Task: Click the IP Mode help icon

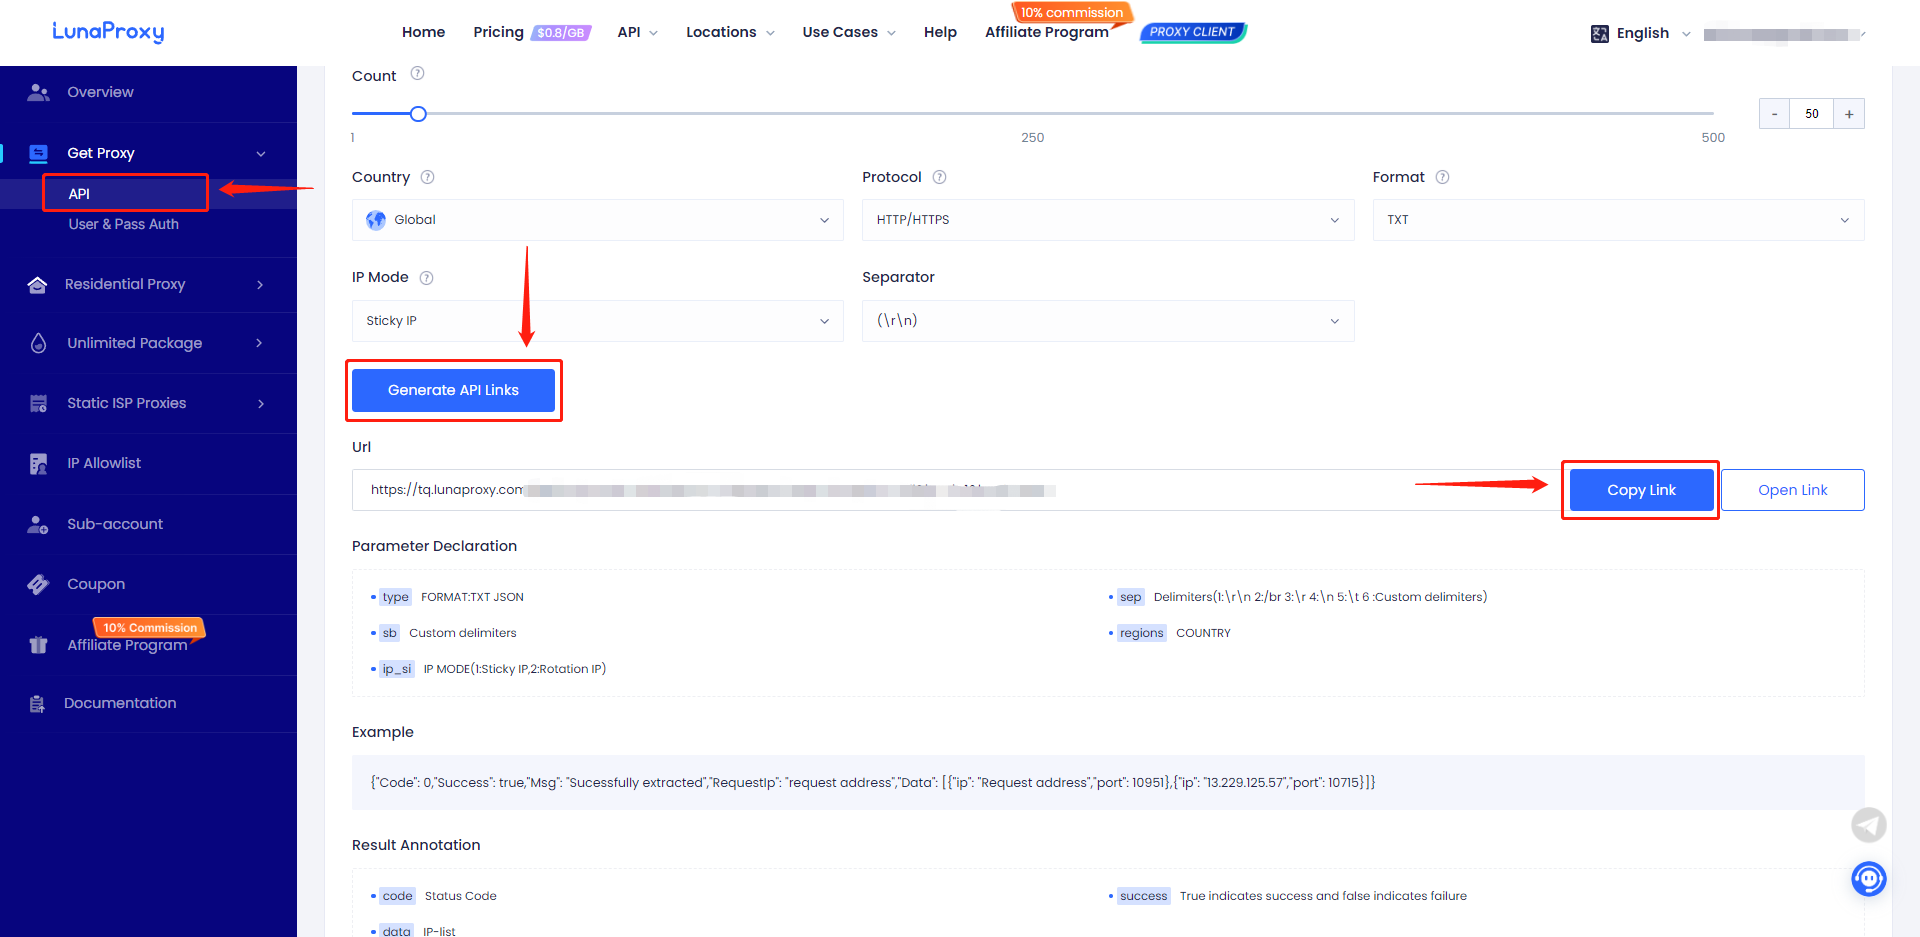Action: point(426,278)
